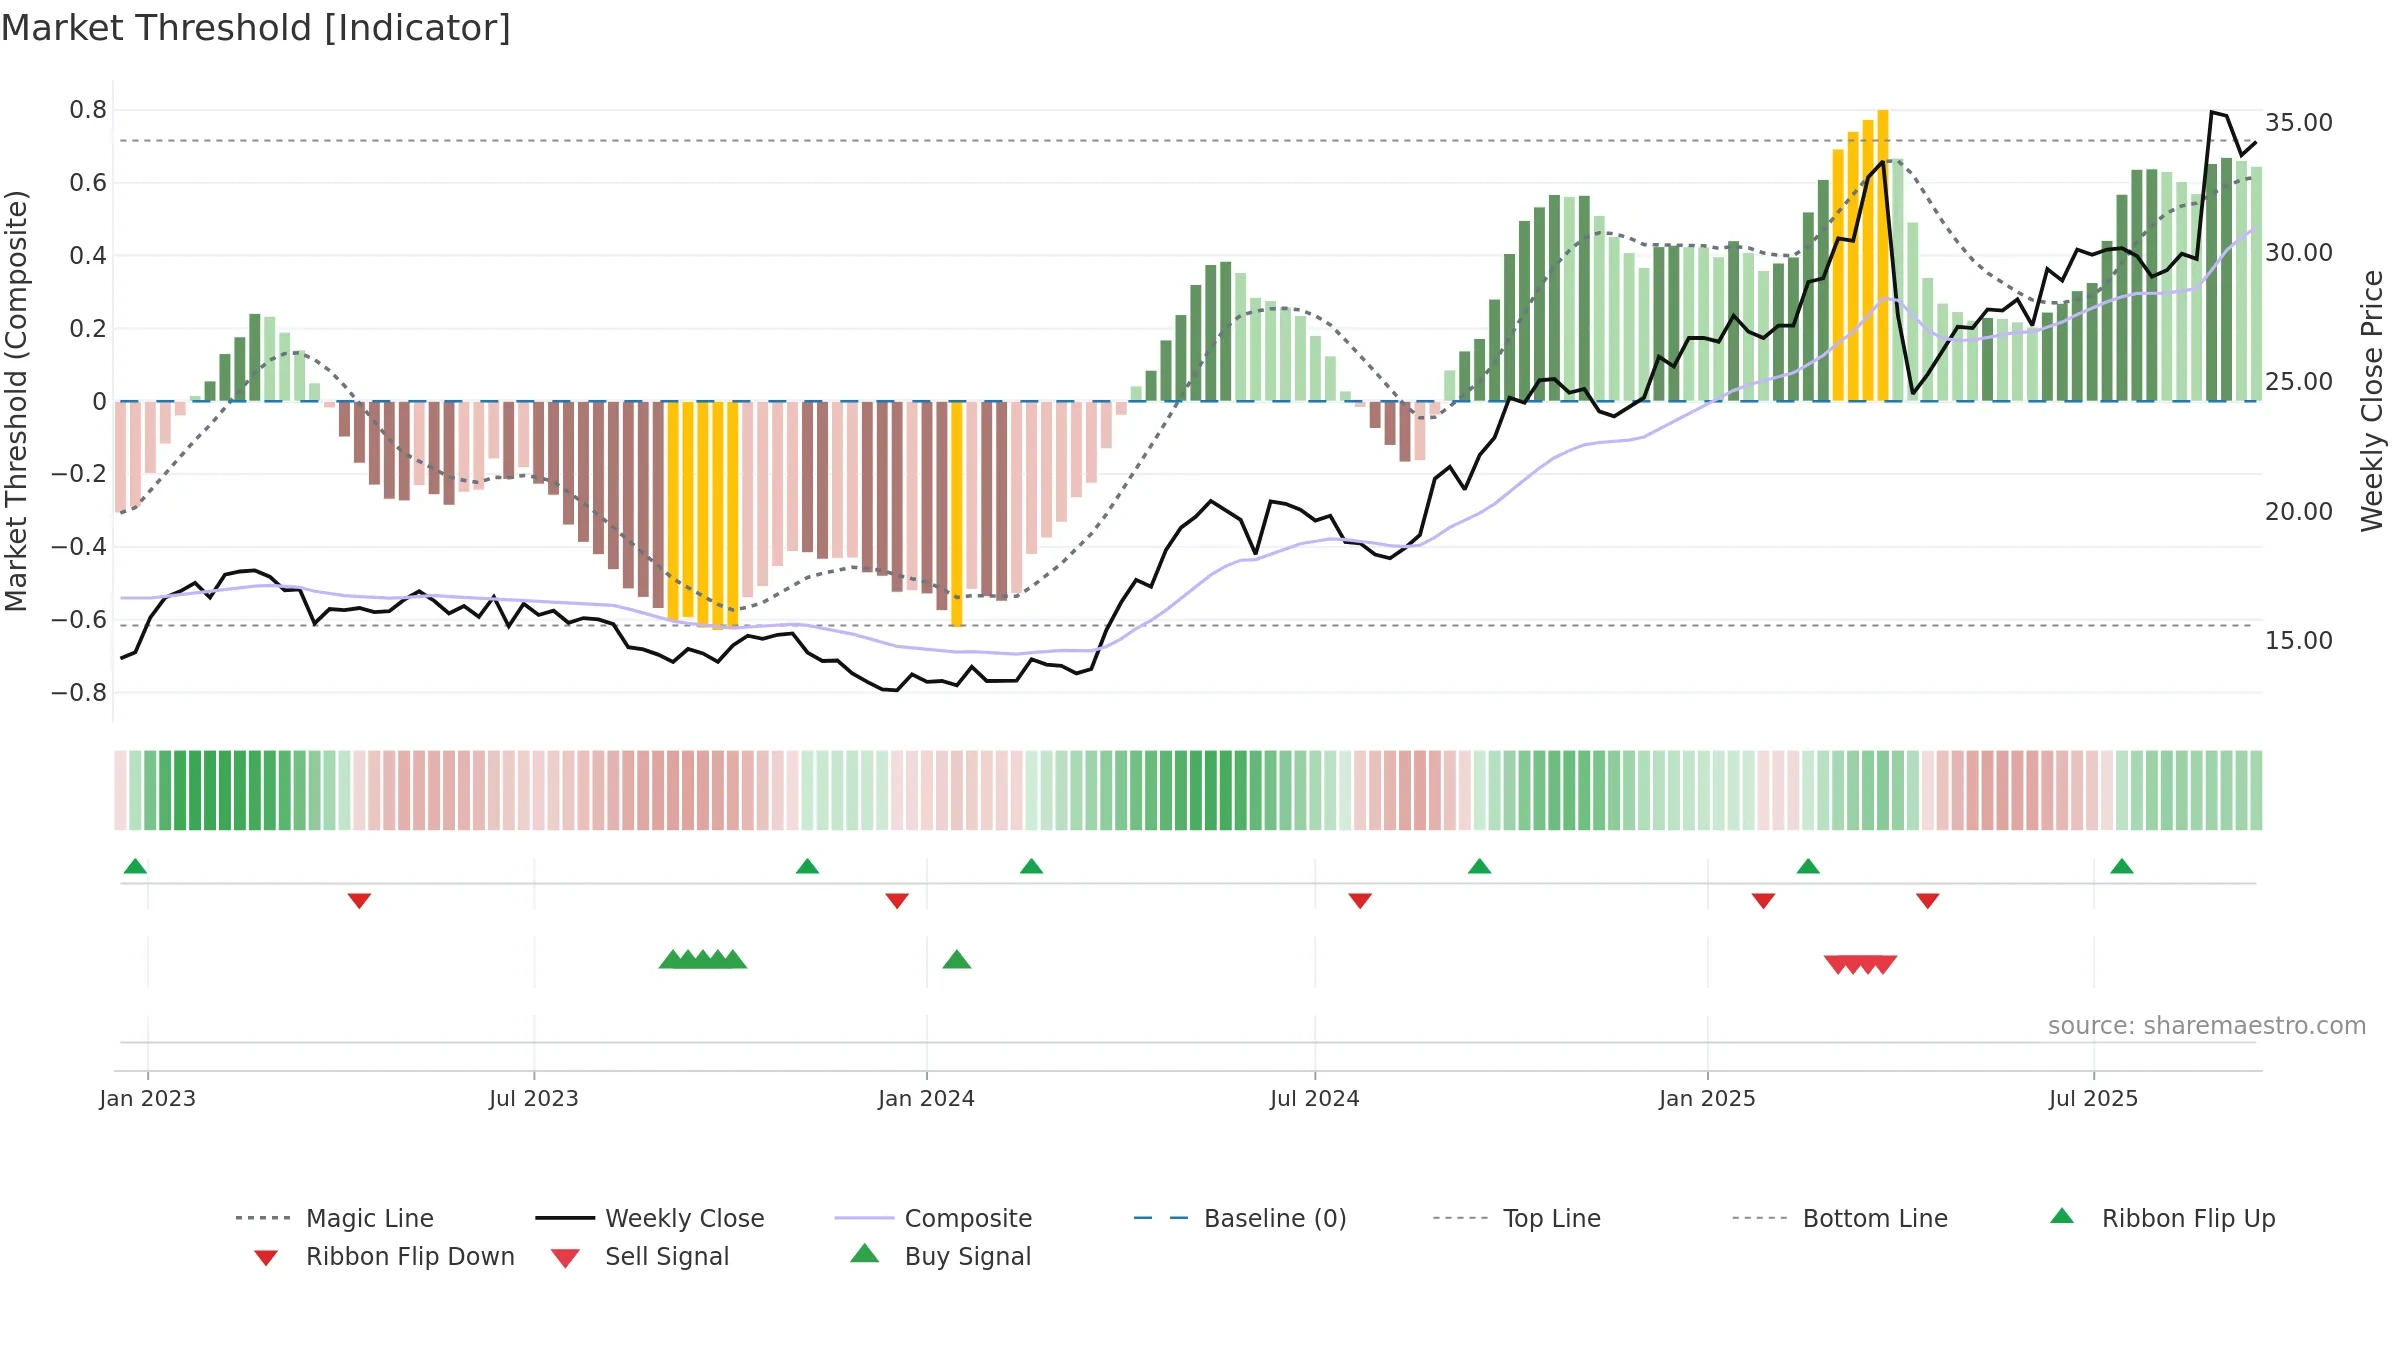Click the Jan 2024 x-axis label
2400x1350 pixels.
coord(927,1098)
